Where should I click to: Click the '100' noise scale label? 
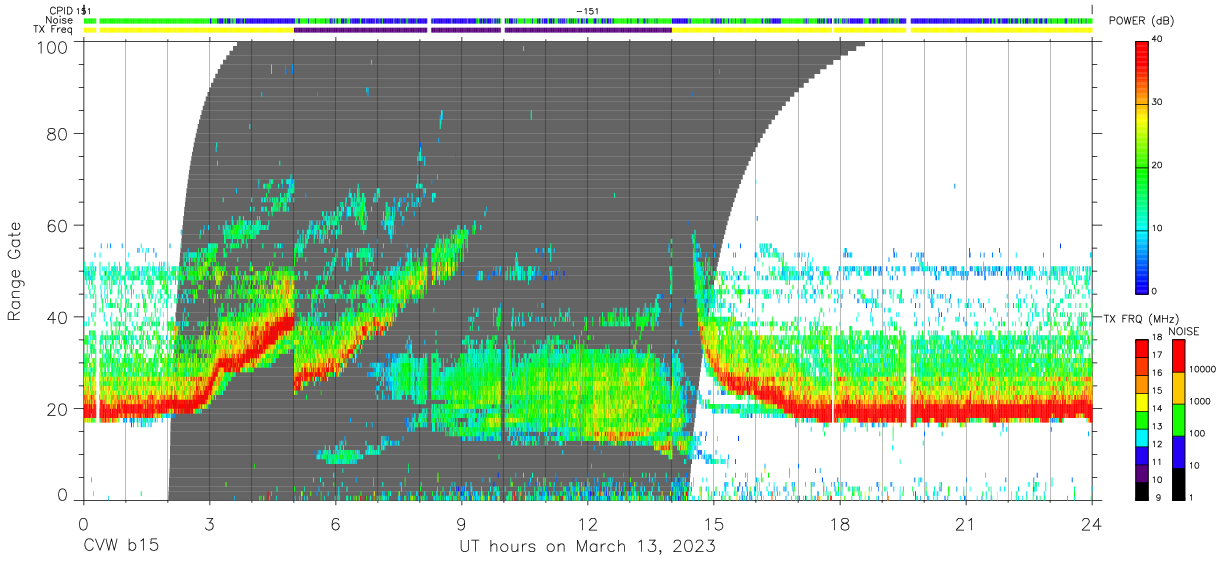click(x=1199, y=433)
